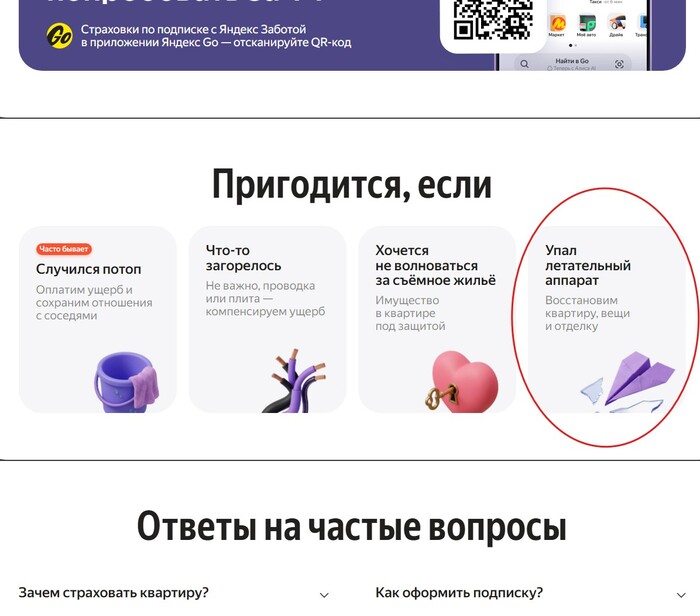Image resolution: width=700 pixels, height=616 pixels.
Task: Click text Не важно, проводка или плита
Action: click(260, 292)
